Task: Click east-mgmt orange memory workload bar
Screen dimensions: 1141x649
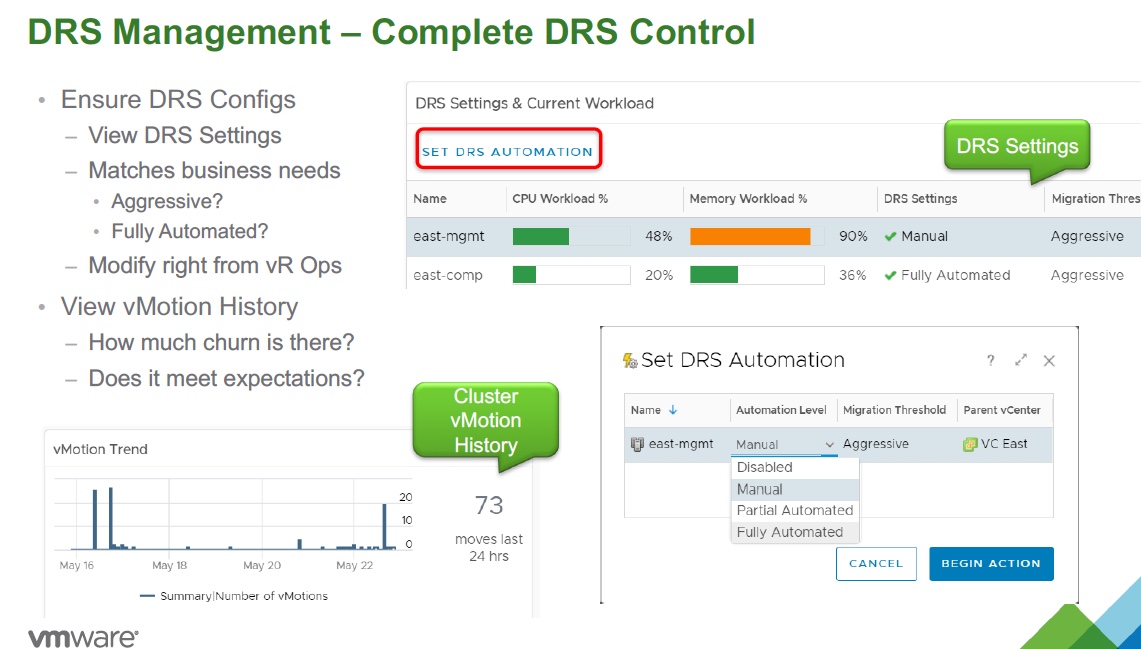Action: pyautogui.click(x=750, y=237)
